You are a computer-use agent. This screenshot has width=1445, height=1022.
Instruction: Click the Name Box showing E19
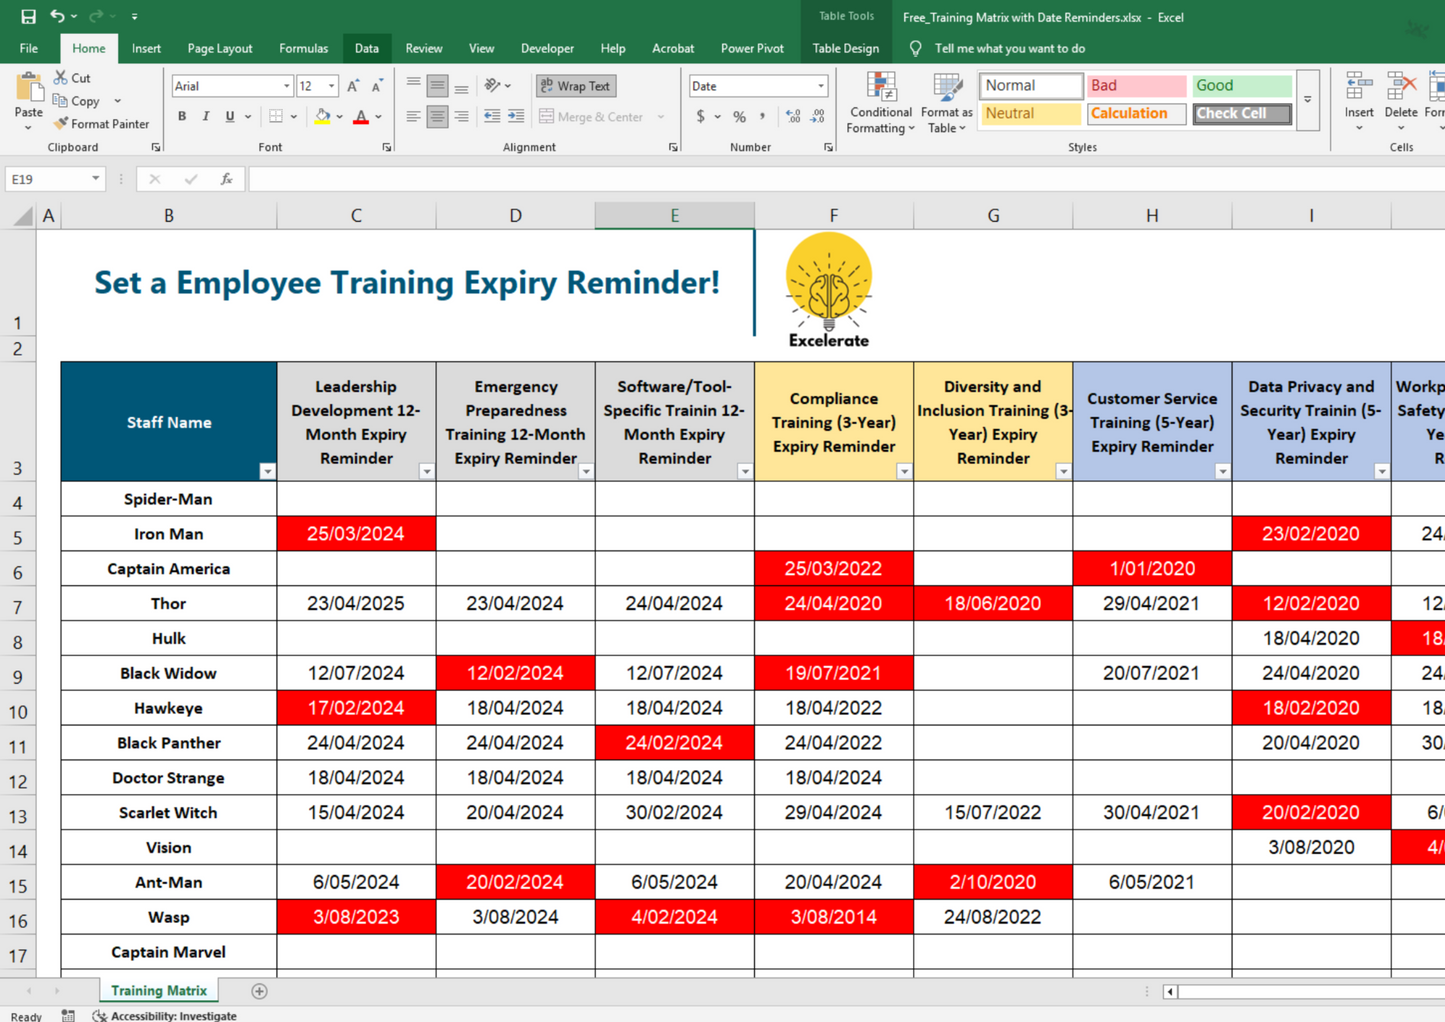[46, 179]
